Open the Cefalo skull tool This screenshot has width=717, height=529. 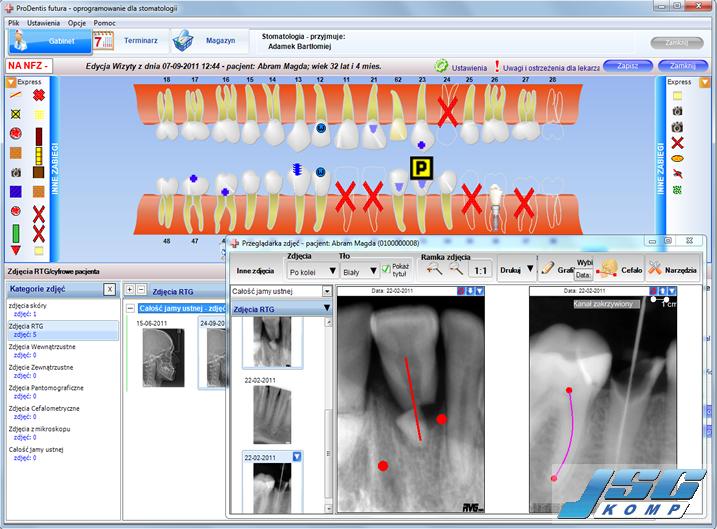(621, 270)
